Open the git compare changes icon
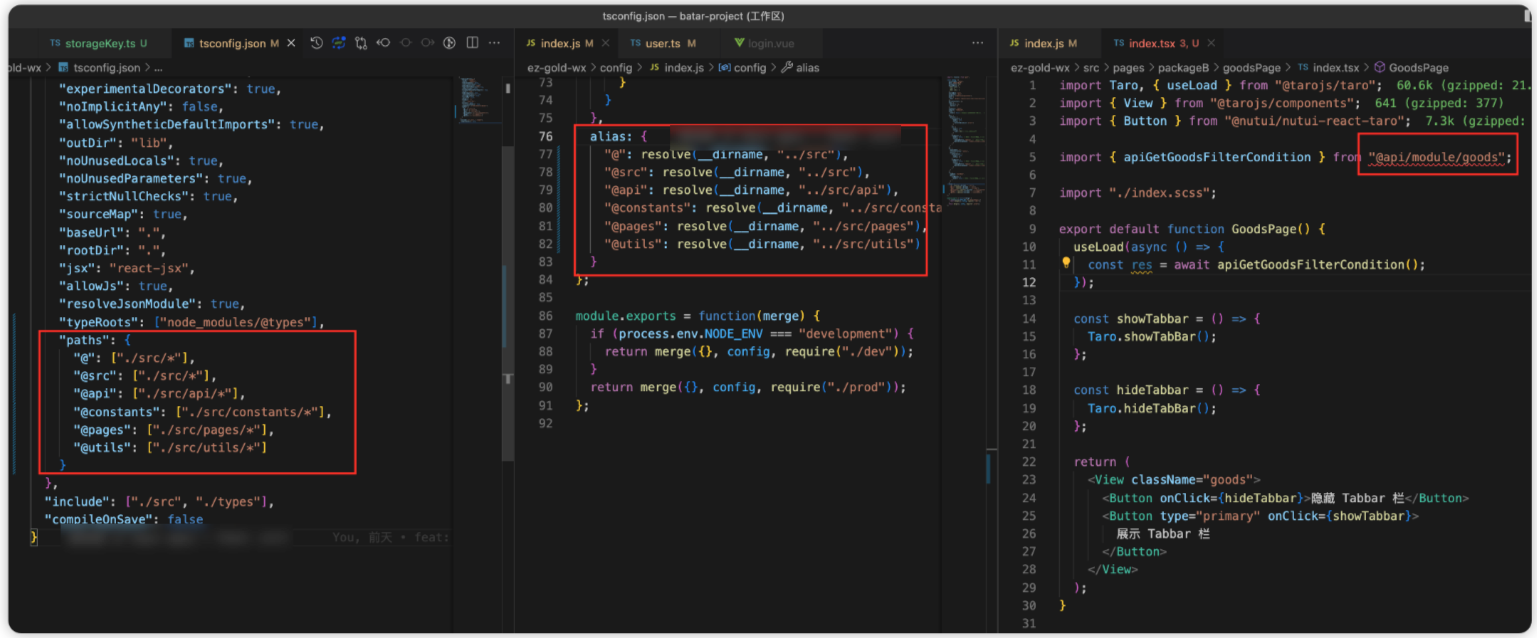This screenshot has height=638, width=1537. tap(361, 43)
